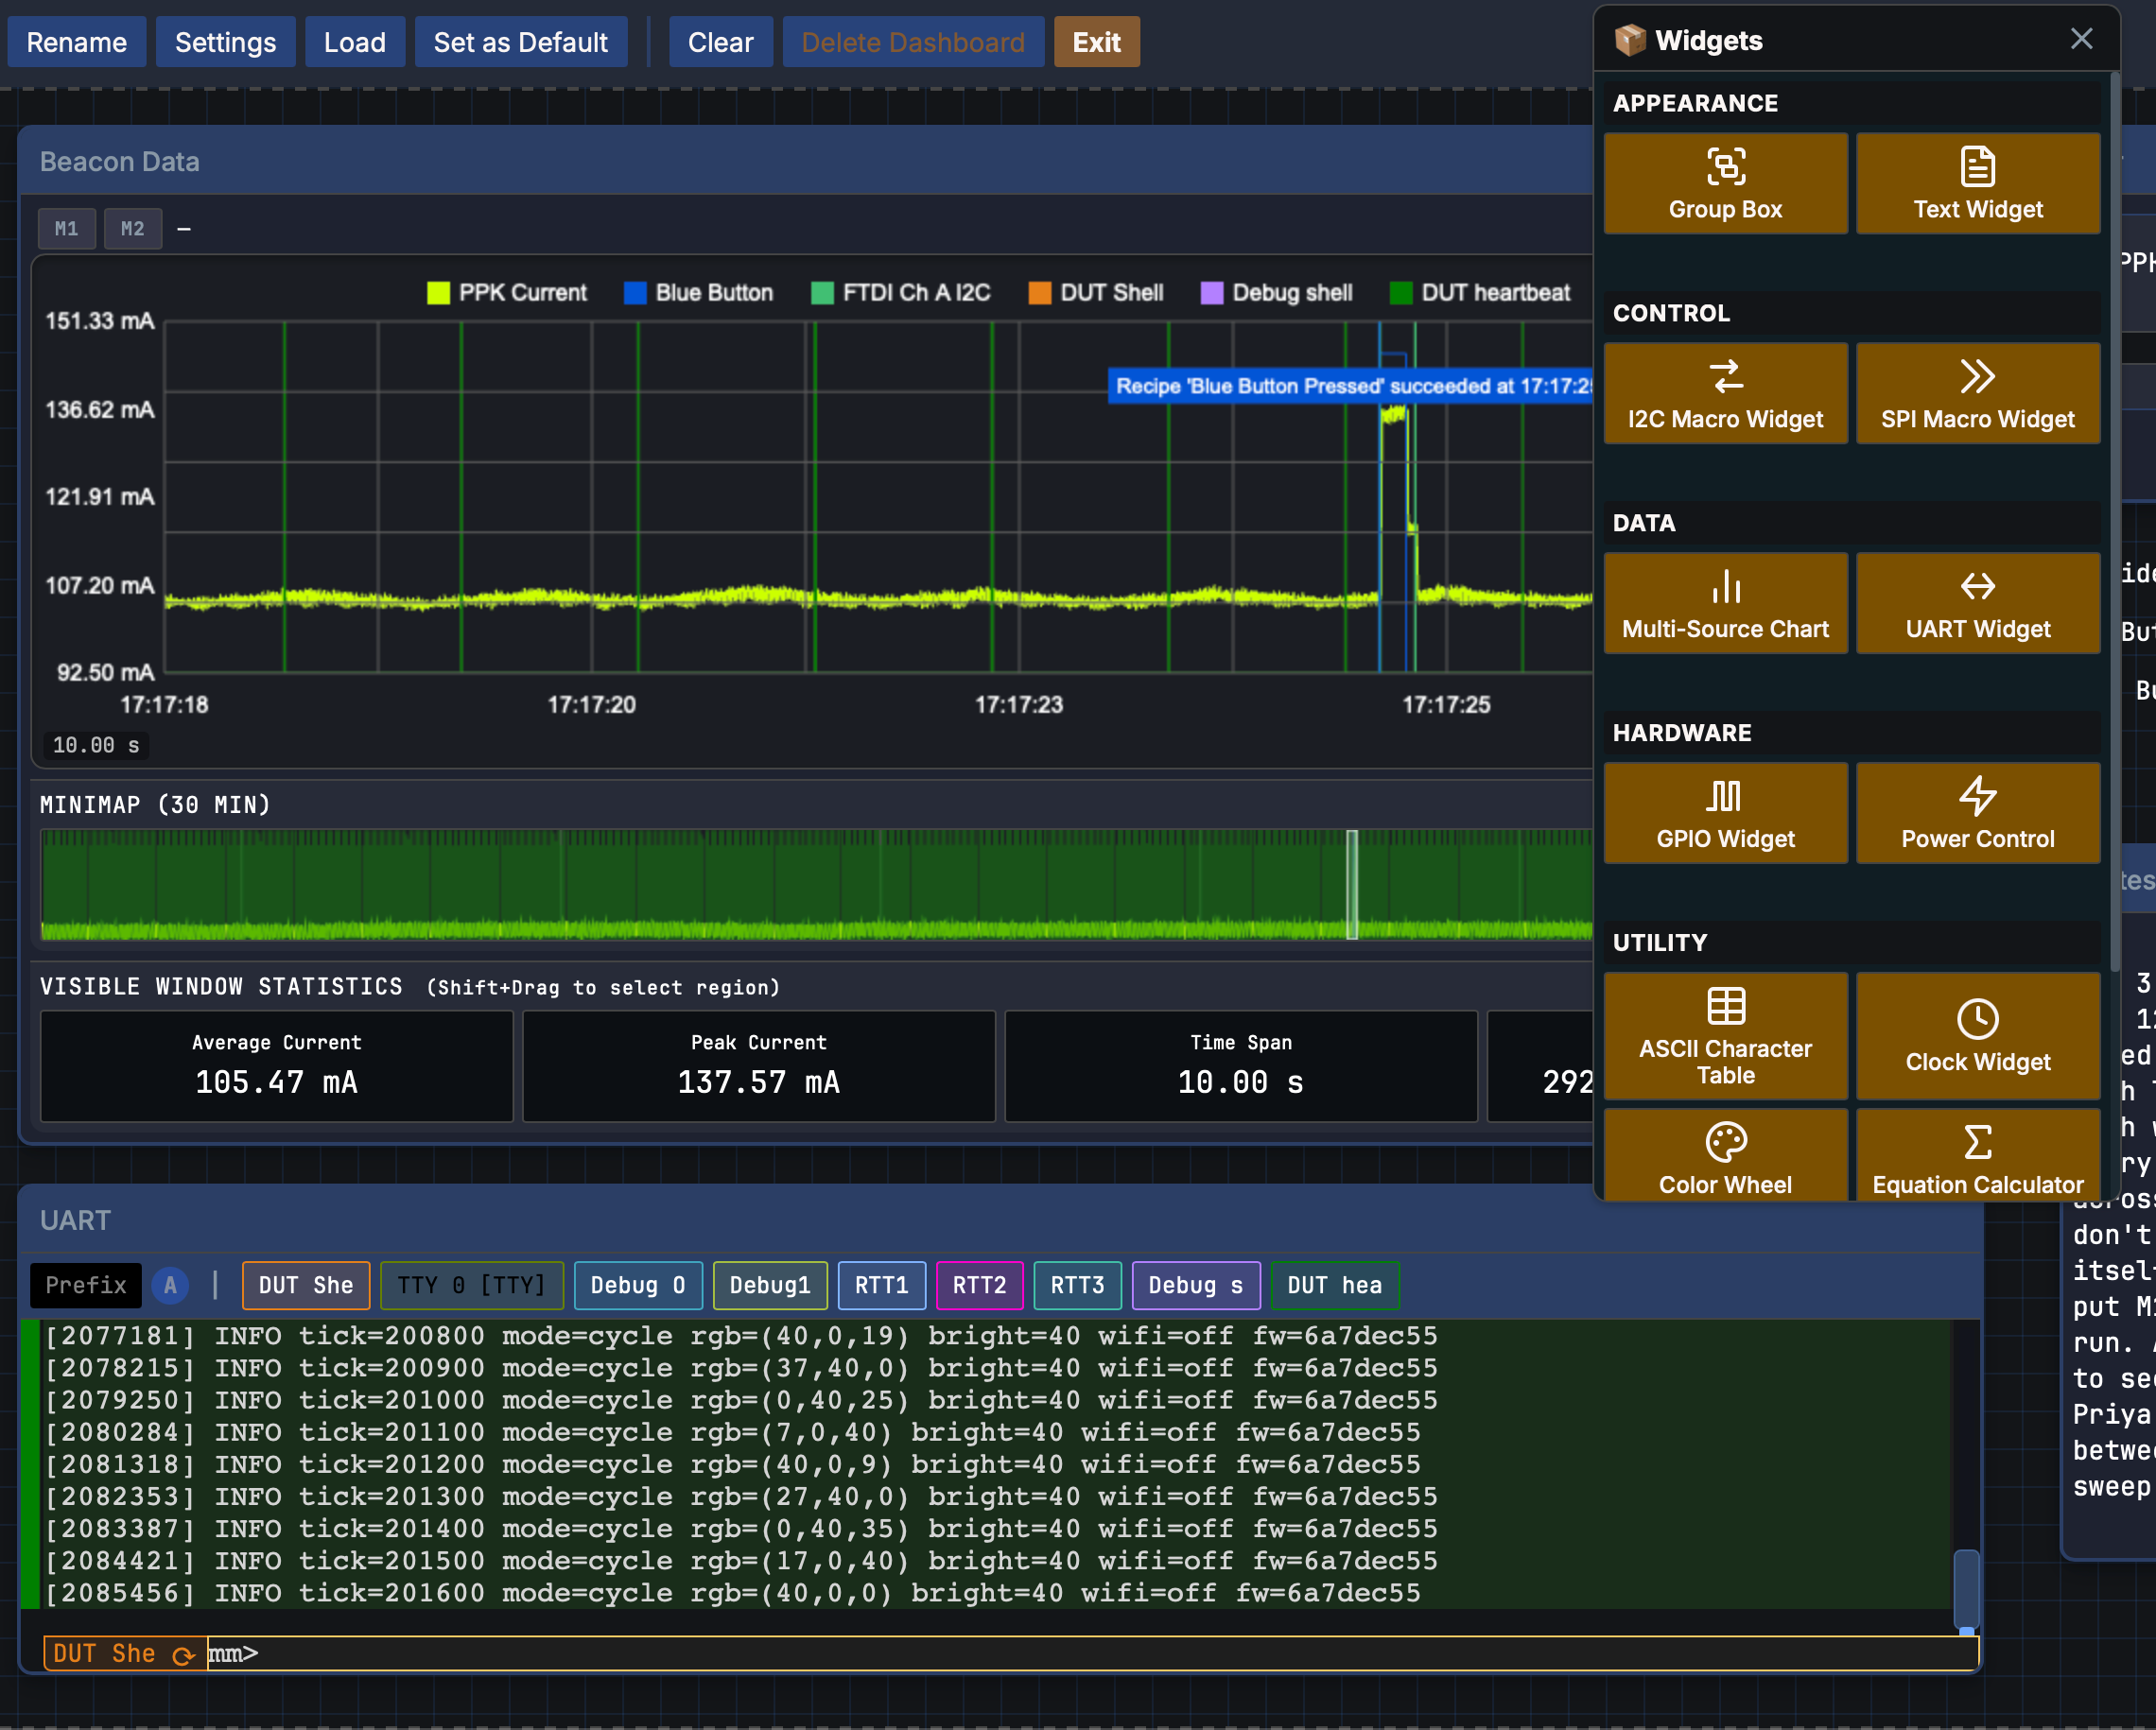Focus the UART command input field

tap(1092, 1654)
